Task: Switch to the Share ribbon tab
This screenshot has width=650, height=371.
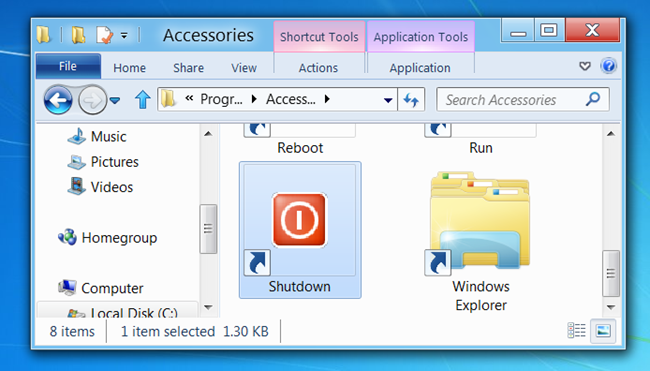Action: coord(188,68)
